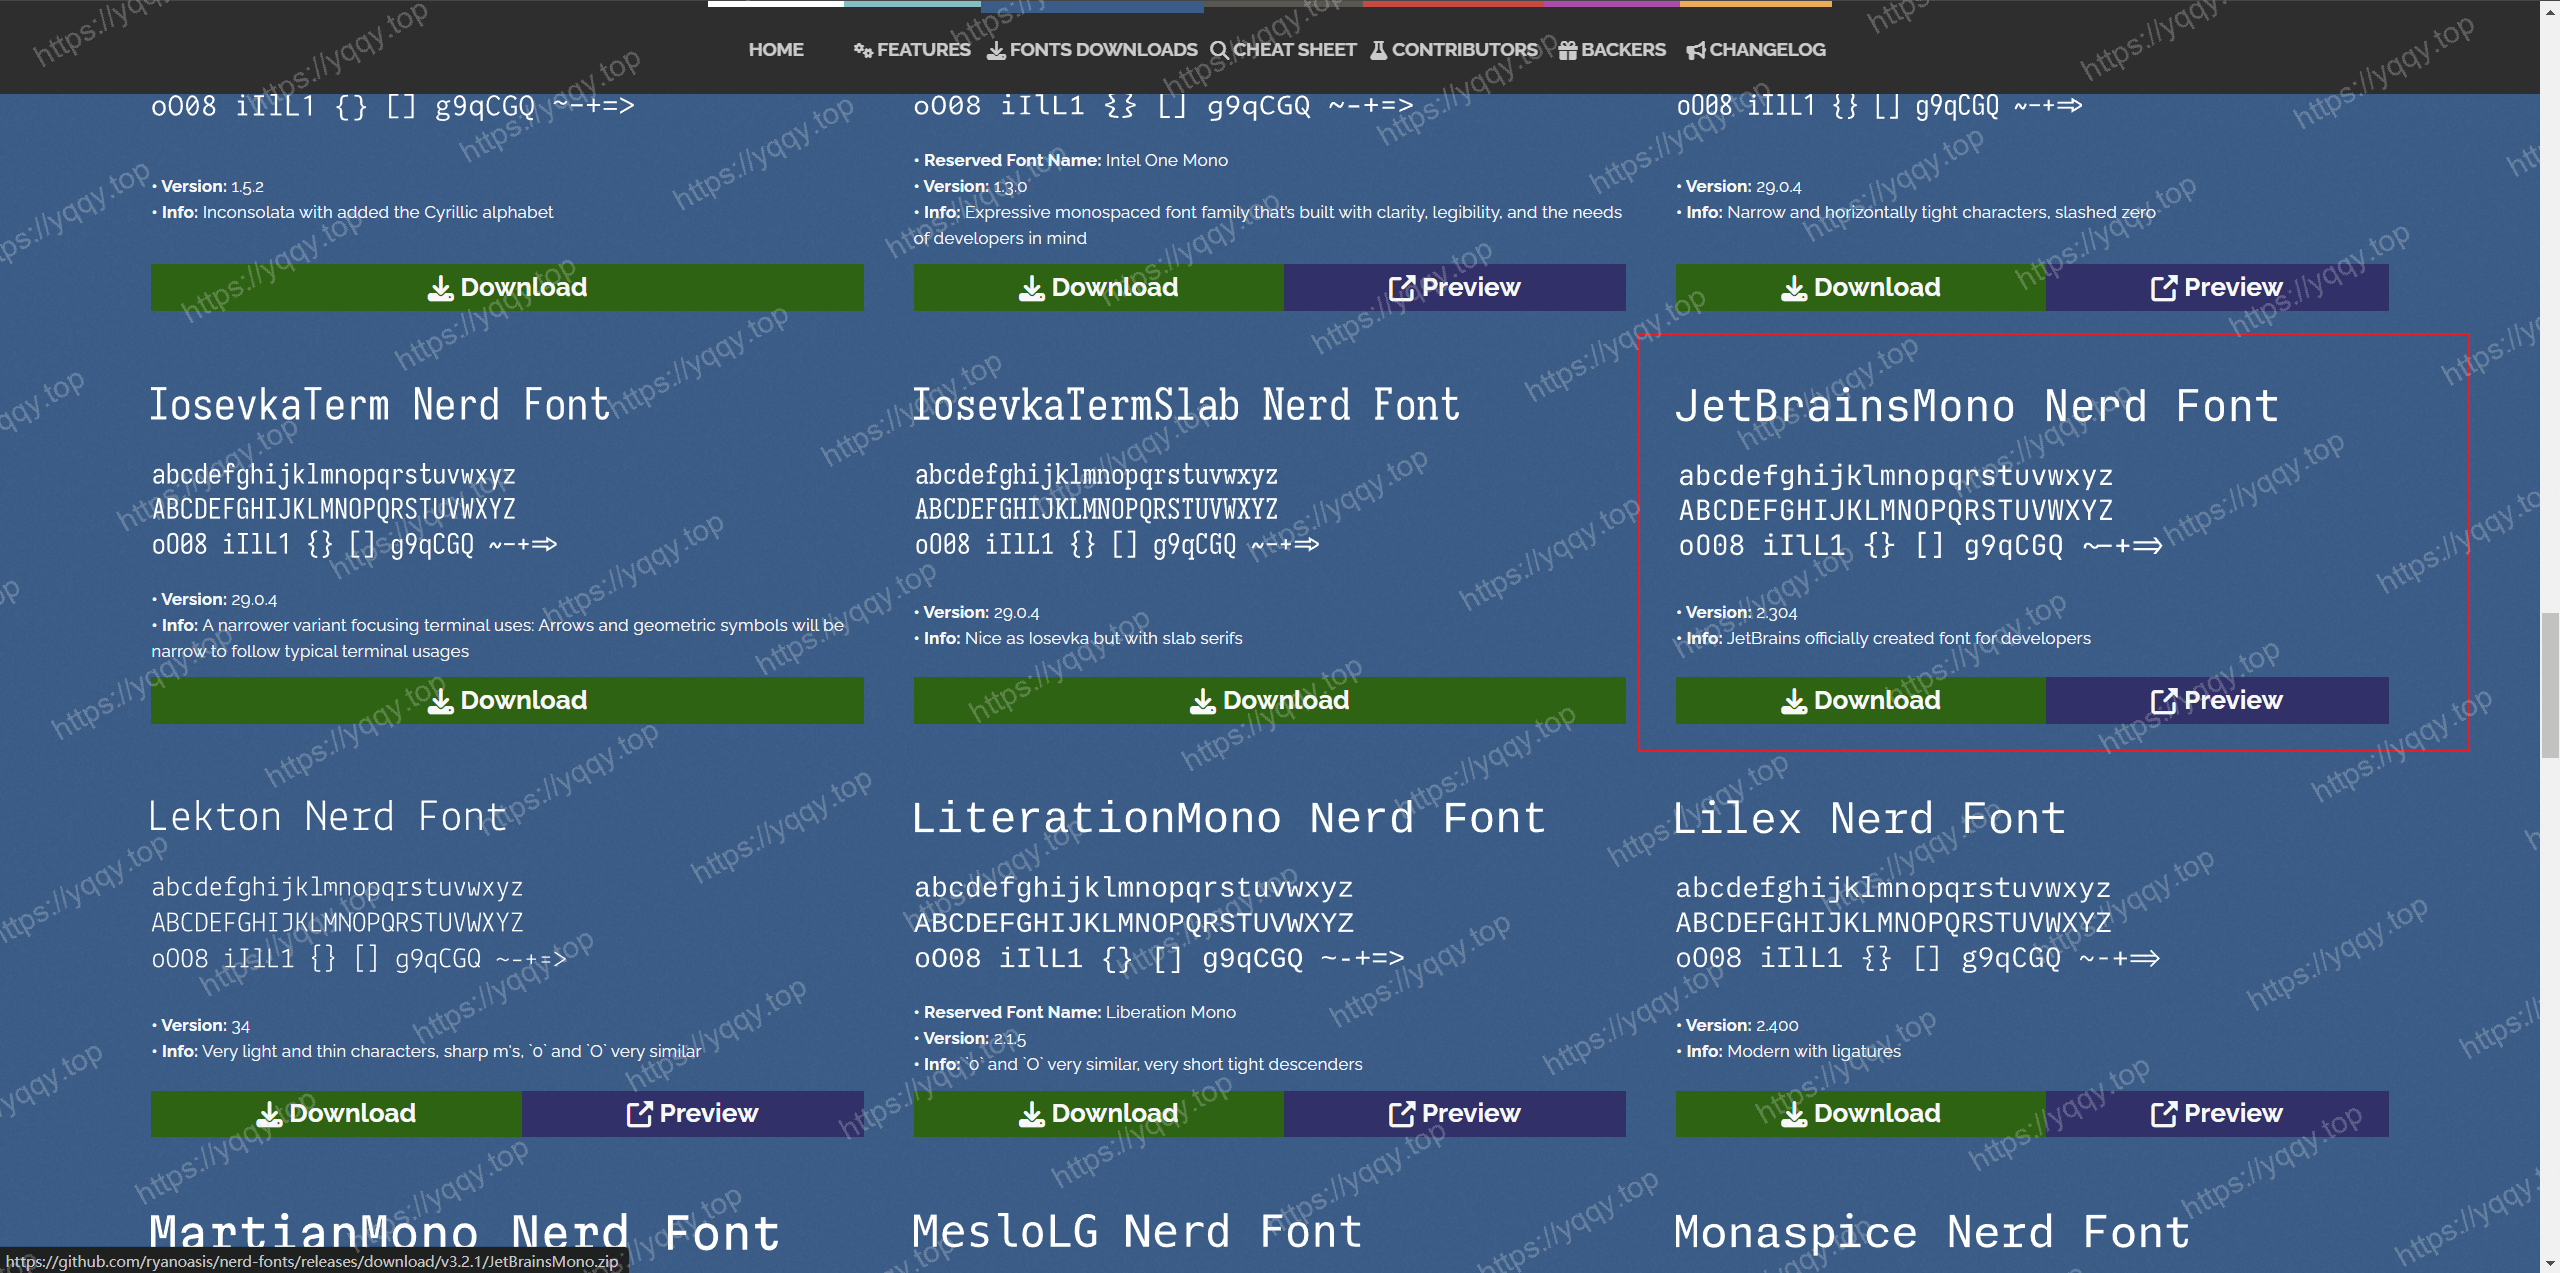Screen dimensions: 2560x1273
Task: Click the Lilex Nerd Font heading
Action: click(x=1870, y=818)
